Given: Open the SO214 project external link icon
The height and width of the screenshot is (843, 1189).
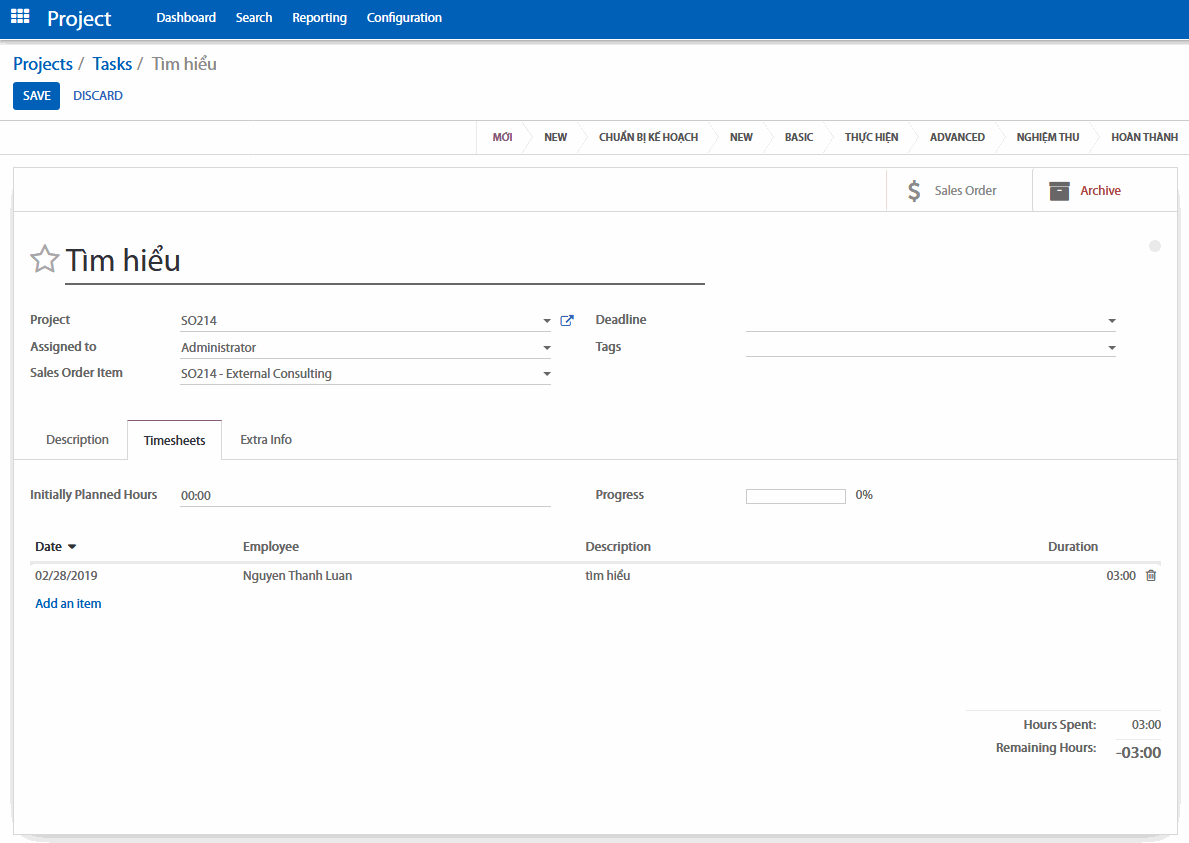Looking at the screenshot, I should (567, 321).
